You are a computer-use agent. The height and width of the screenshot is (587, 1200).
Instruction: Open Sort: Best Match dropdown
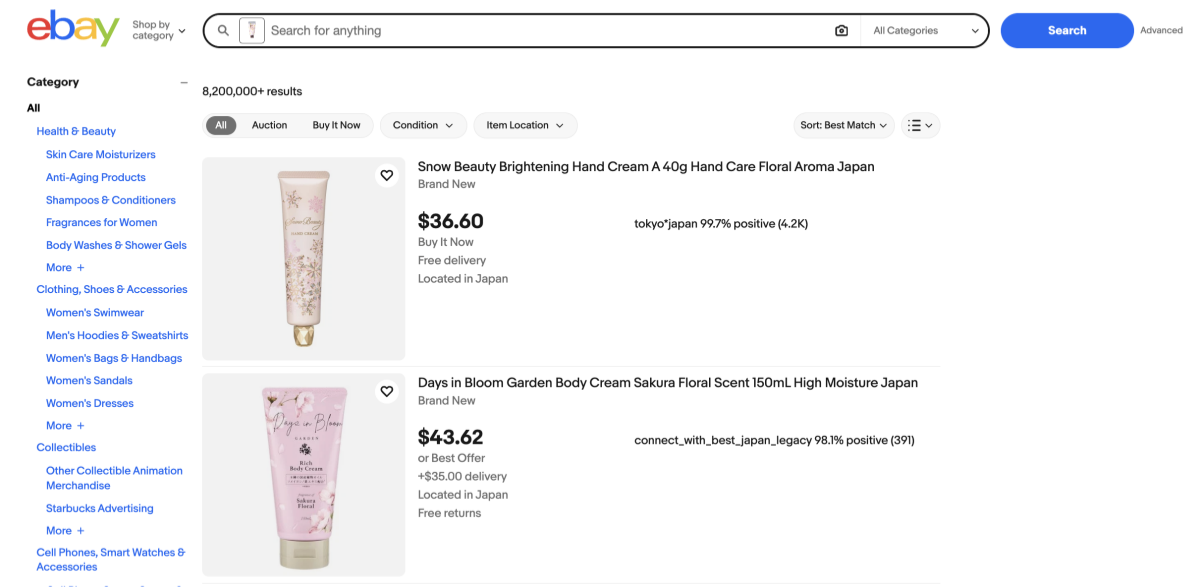[844, 126]
